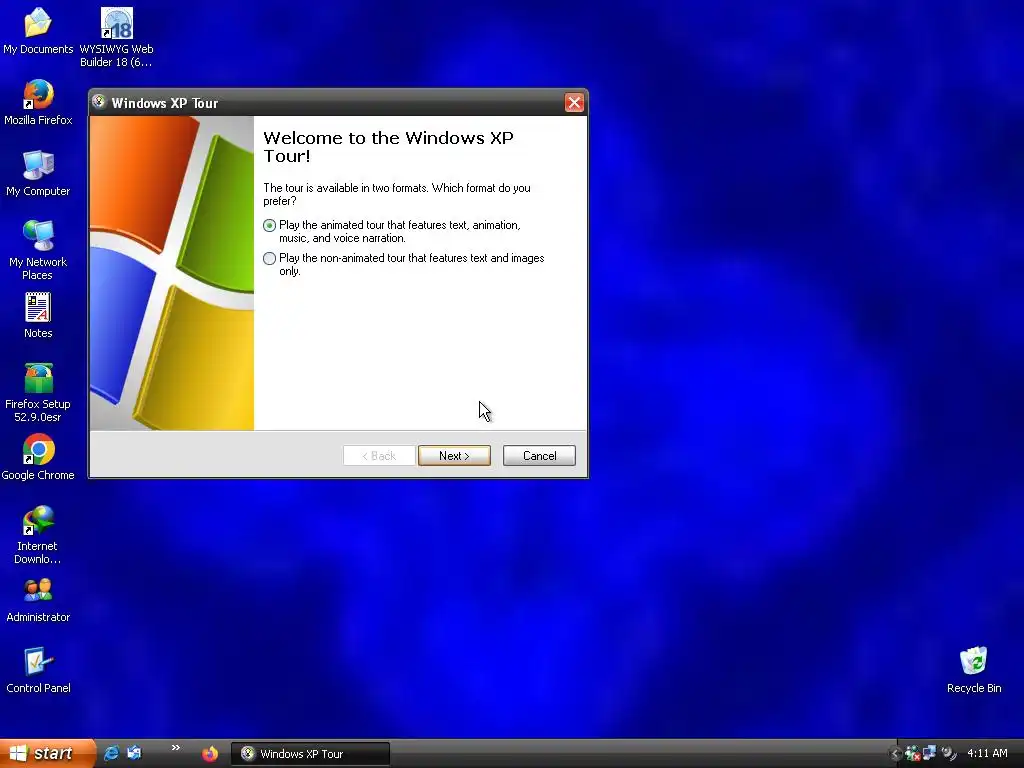Click the Windows Messenger tray icon

click(913, 754)
